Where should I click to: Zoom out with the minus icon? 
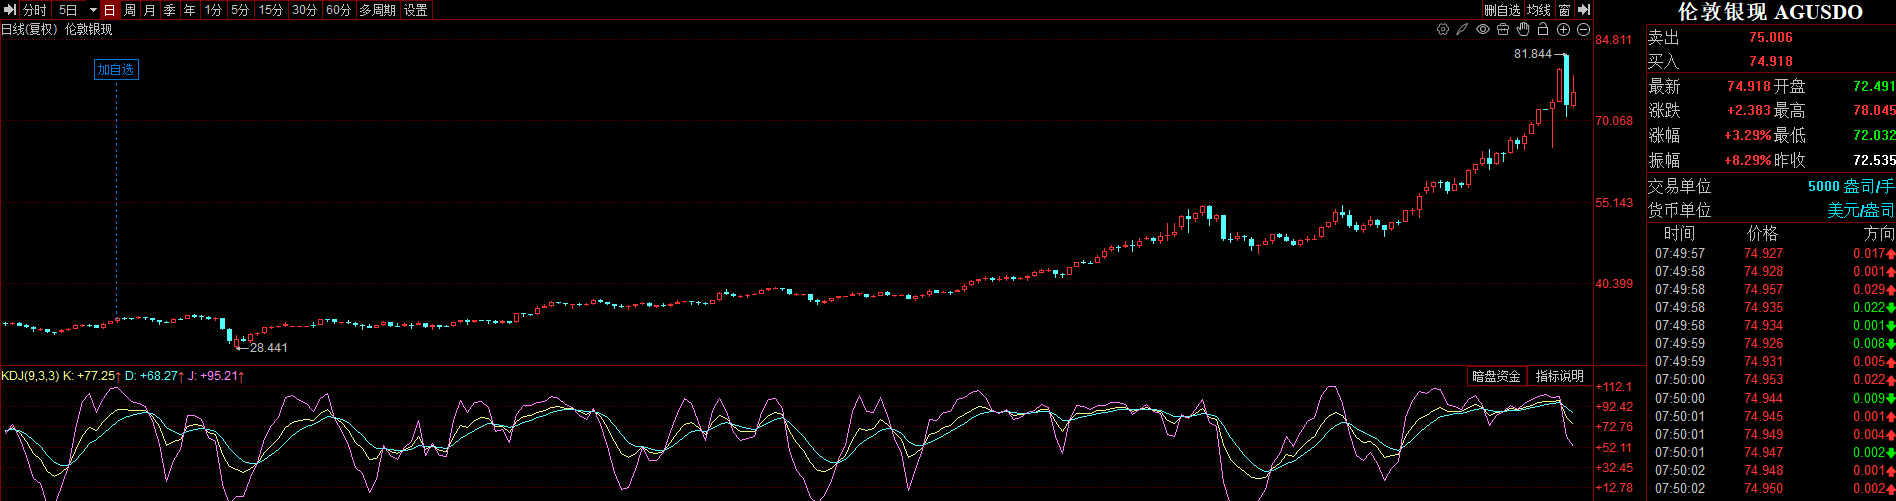tap(1583, 30)
